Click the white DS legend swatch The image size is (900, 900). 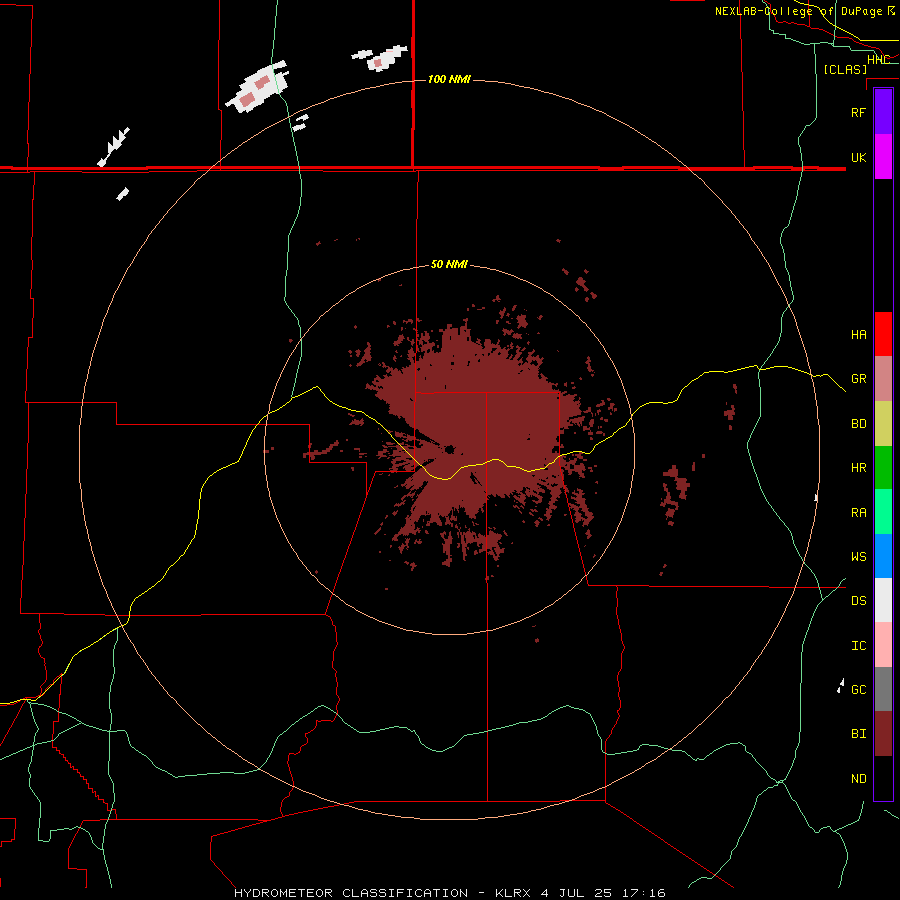coord(883,600)
